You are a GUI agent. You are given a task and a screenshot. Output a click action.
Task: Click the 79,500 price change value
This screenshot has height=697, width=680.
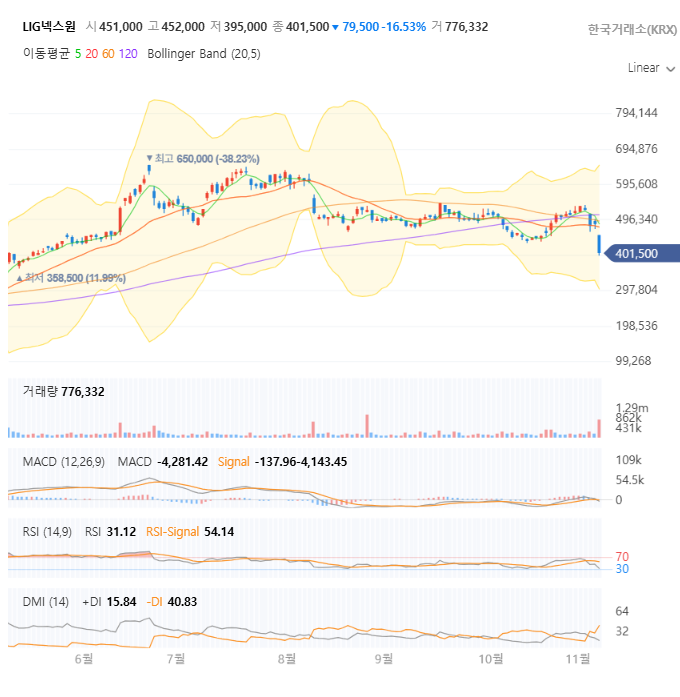pyautogui.click(x=361, y=27)
